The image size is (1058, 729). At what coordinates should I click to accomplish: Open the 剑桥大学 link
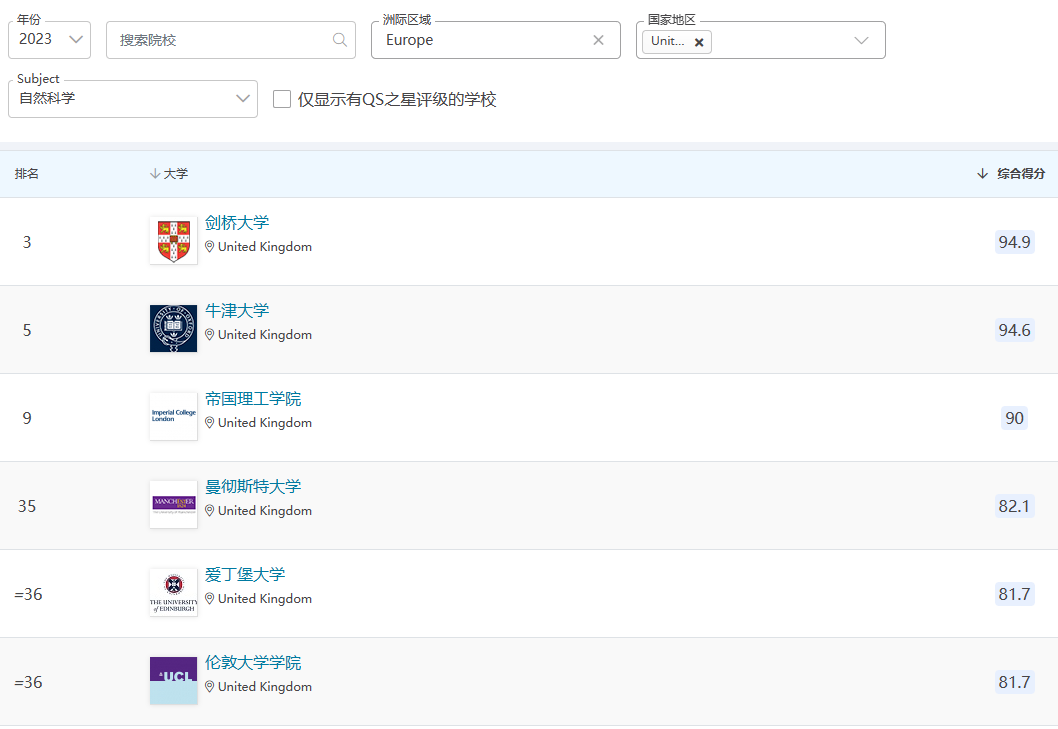pos(237,222)
